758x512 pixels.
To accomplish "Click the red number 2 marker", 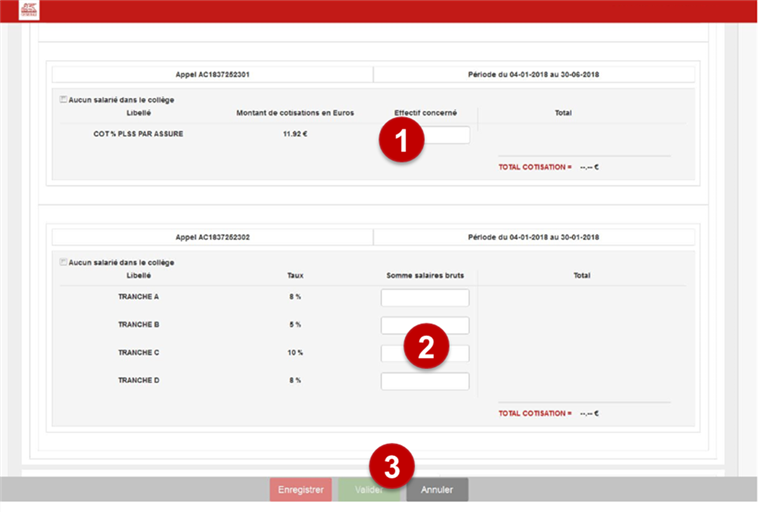I will pos(425,347).
